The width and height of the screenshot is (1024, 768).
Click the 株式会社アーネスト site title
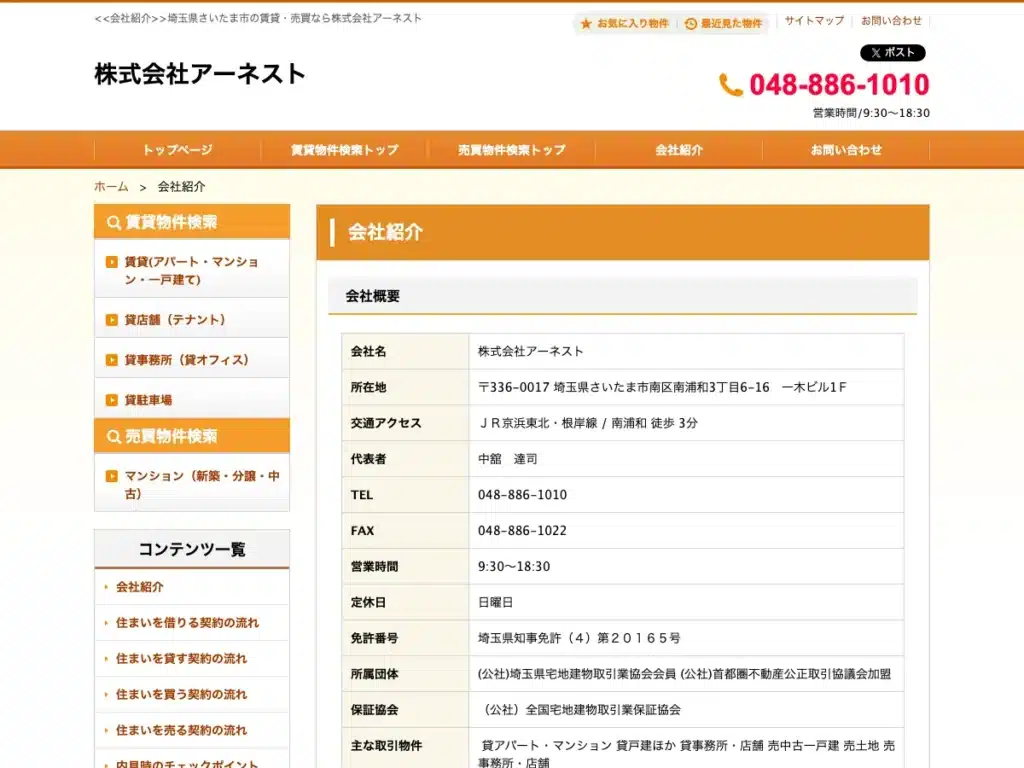point(200,74)
